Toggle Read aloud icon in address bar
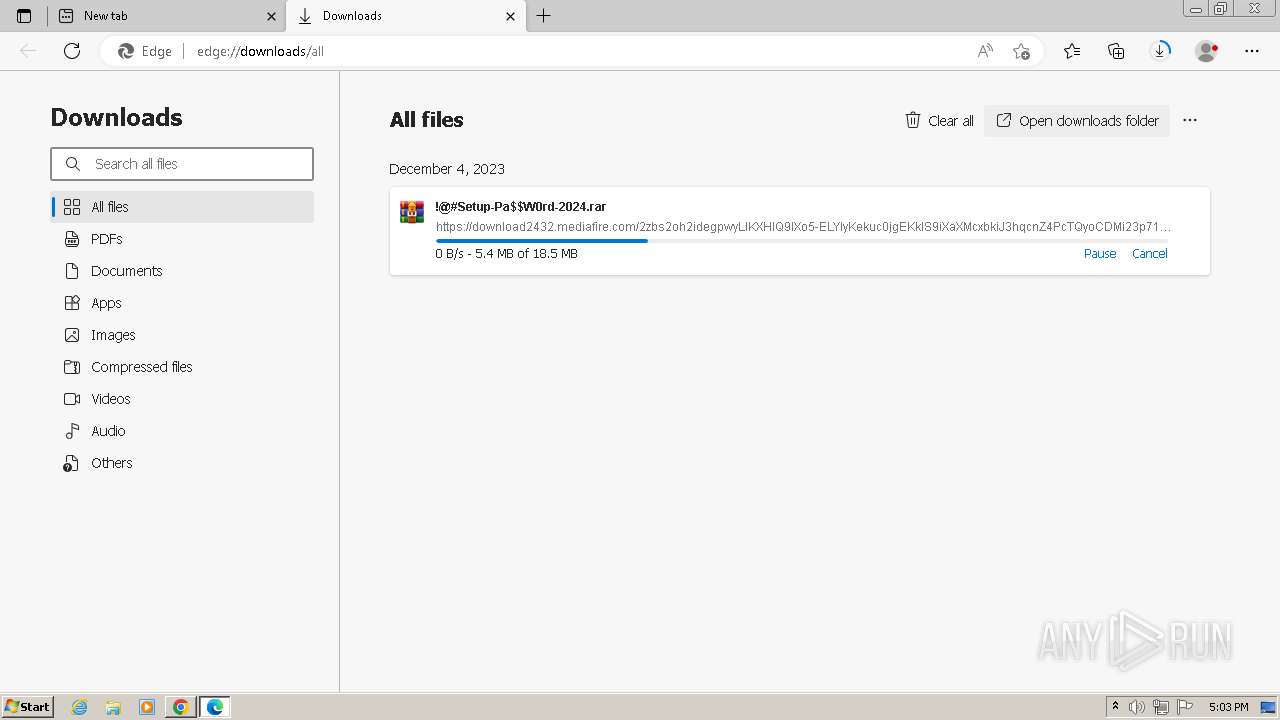1280x720 pixels. 985,51
